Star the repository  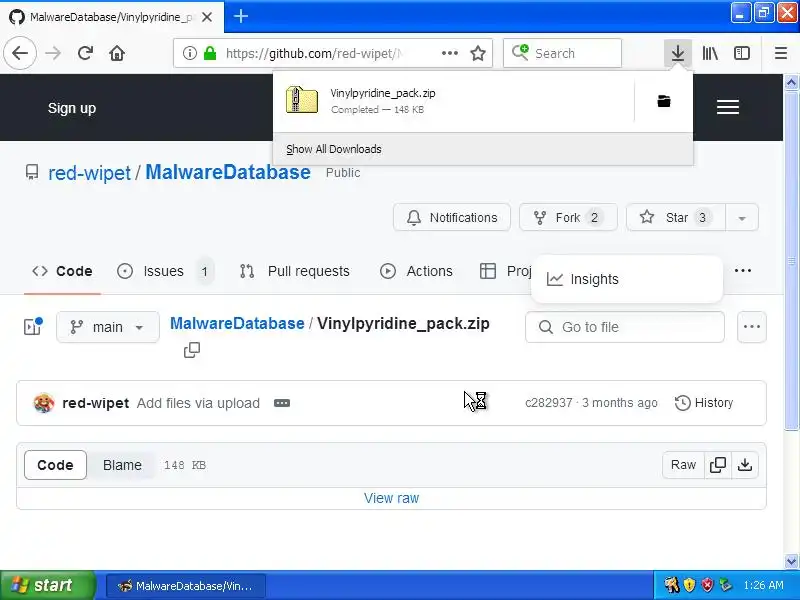click(x=676, y=217)
